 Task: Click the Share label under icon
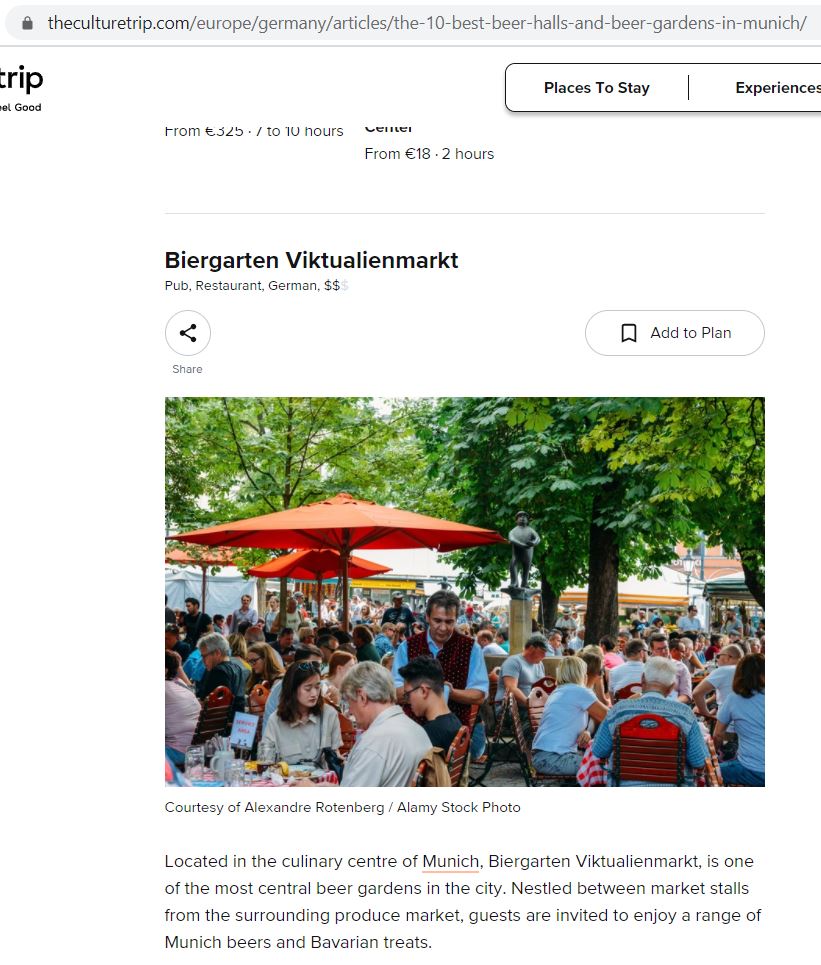coord(187,369)
